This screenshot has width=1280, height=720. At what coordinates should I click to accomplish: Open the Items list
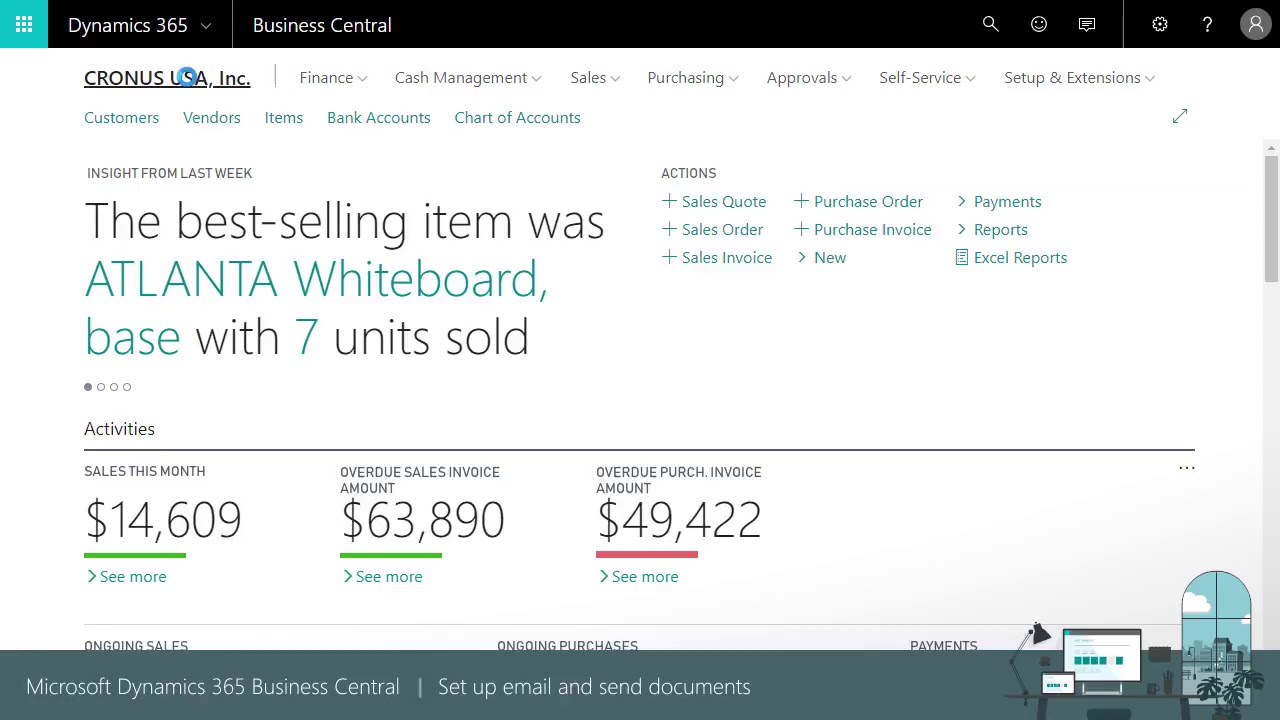pyautogui.click(x=283, y=117)
